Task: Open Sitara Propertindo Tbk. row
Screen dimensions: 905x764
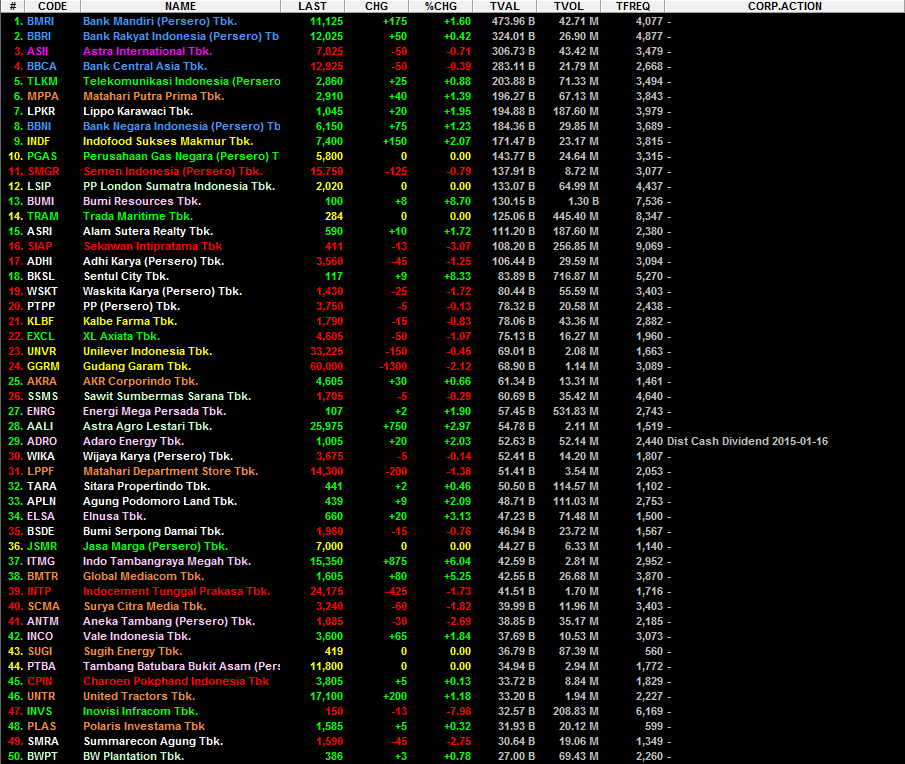Action: (452, 486)
